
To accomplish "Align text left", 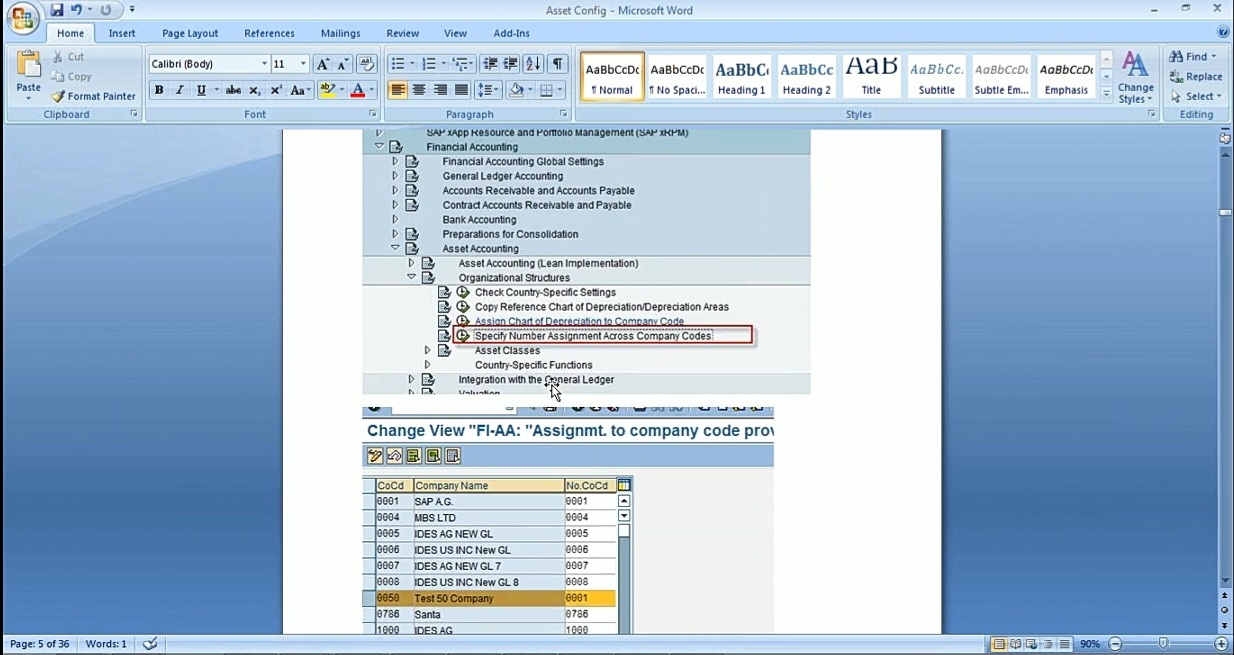I will [398, 90].
